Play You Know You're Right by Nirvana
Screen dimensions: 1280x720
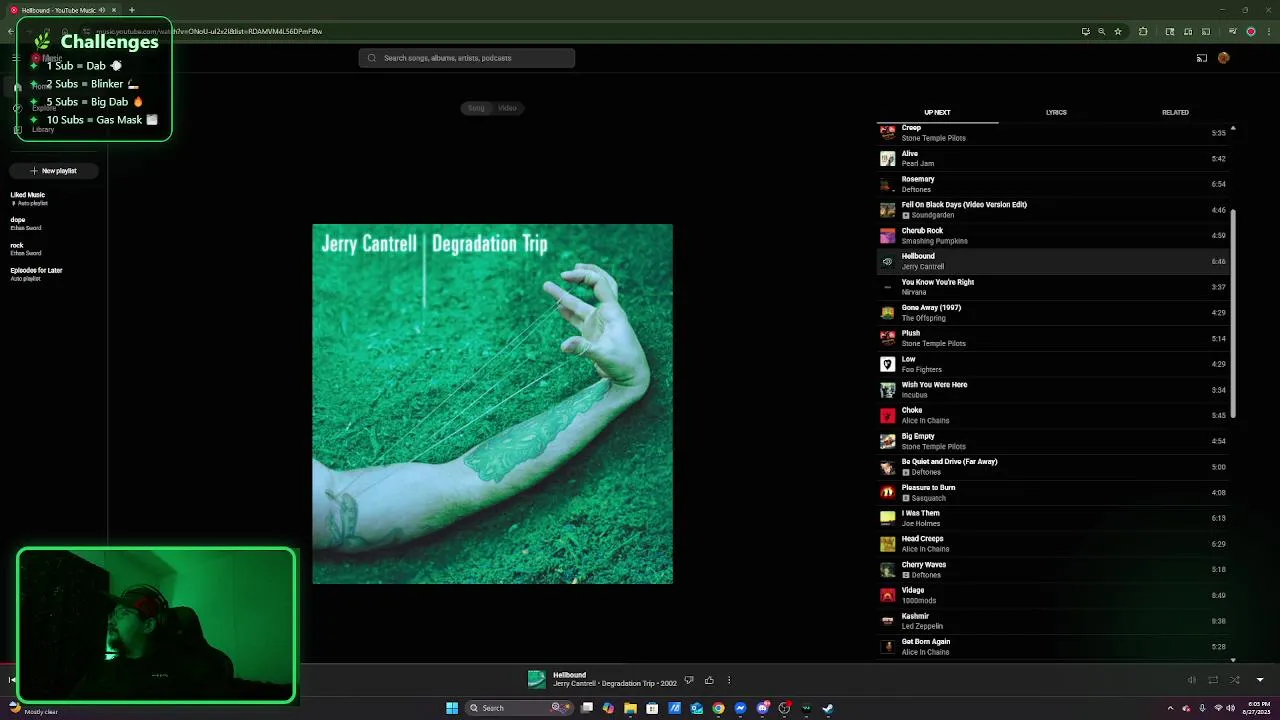pyautogui.click(x=1053, y=287)
